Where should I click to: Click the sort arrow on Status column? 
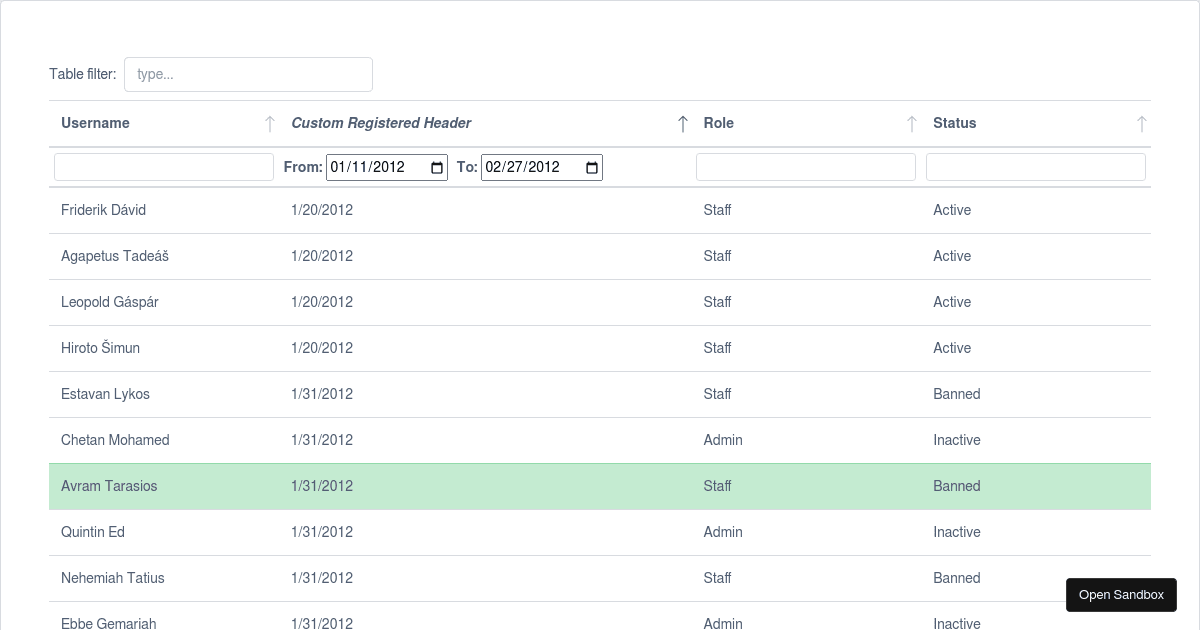1141,123
